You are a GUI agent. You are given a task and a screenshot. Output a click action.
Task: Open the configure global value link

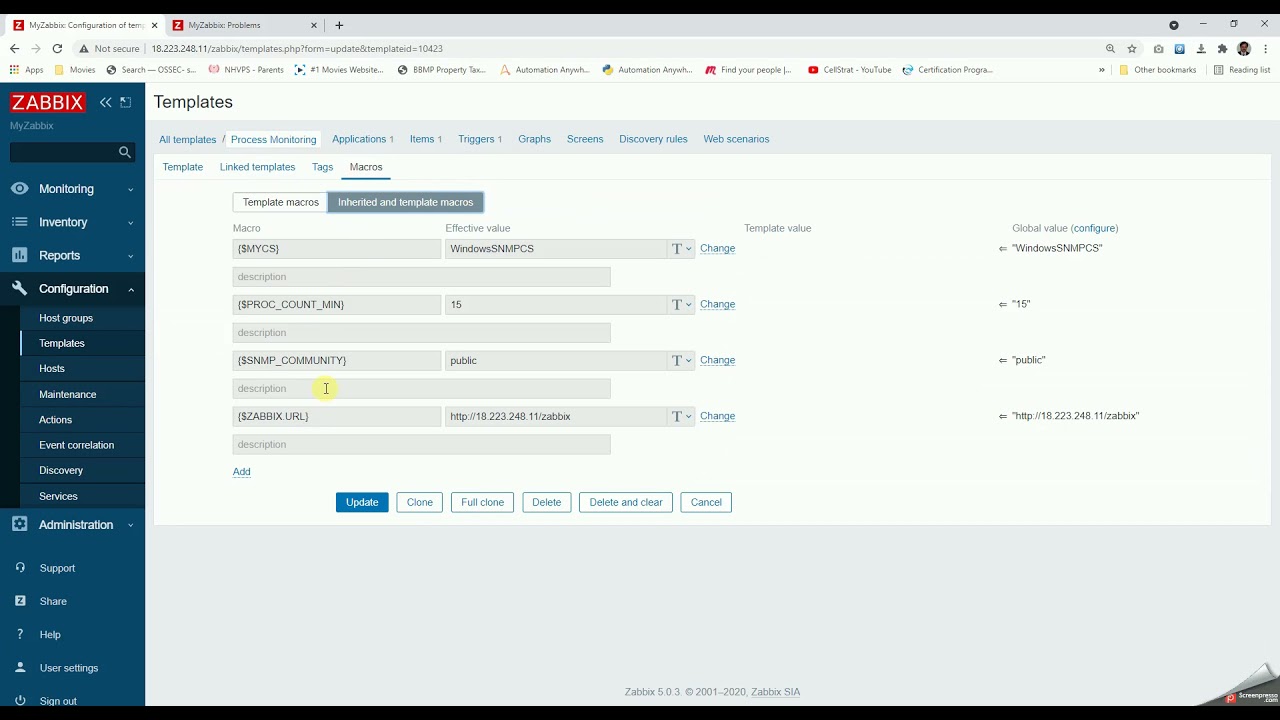[x=1094, y=228]
